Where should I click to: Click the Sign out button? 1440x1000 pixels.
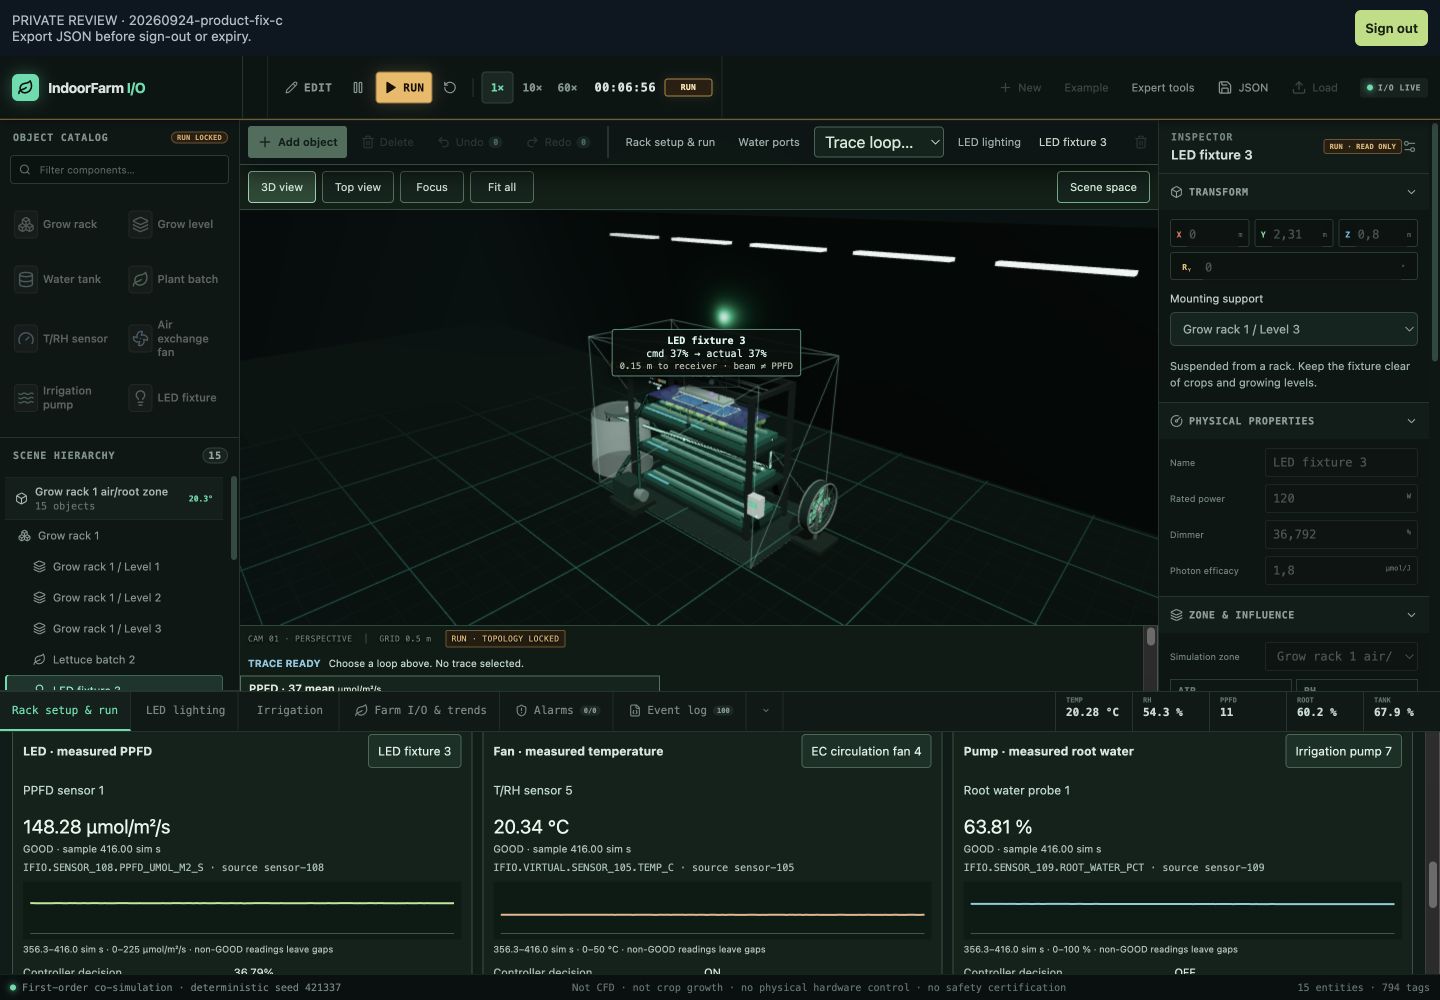click(x=1391, y=28)
